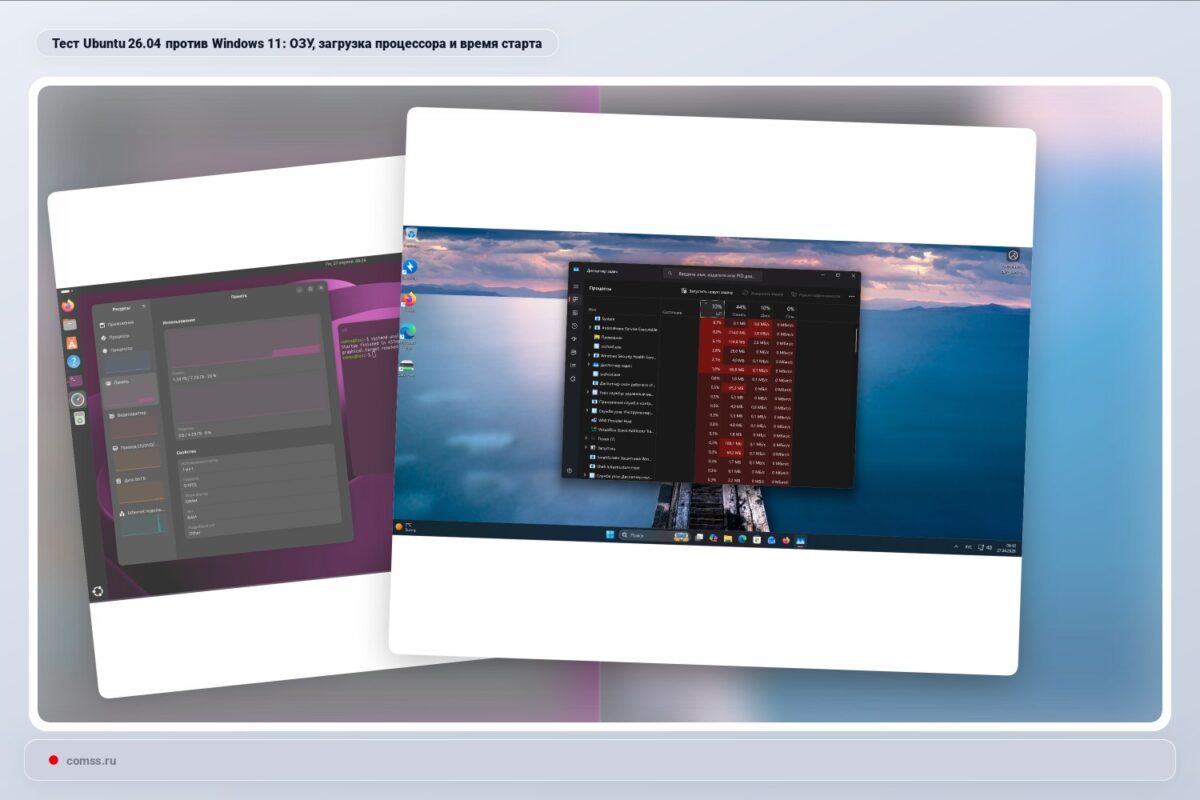Open the more options menu in Task Manager toolbar
This screenshot has height=800, width=1200.
click(x=852, y=296)
